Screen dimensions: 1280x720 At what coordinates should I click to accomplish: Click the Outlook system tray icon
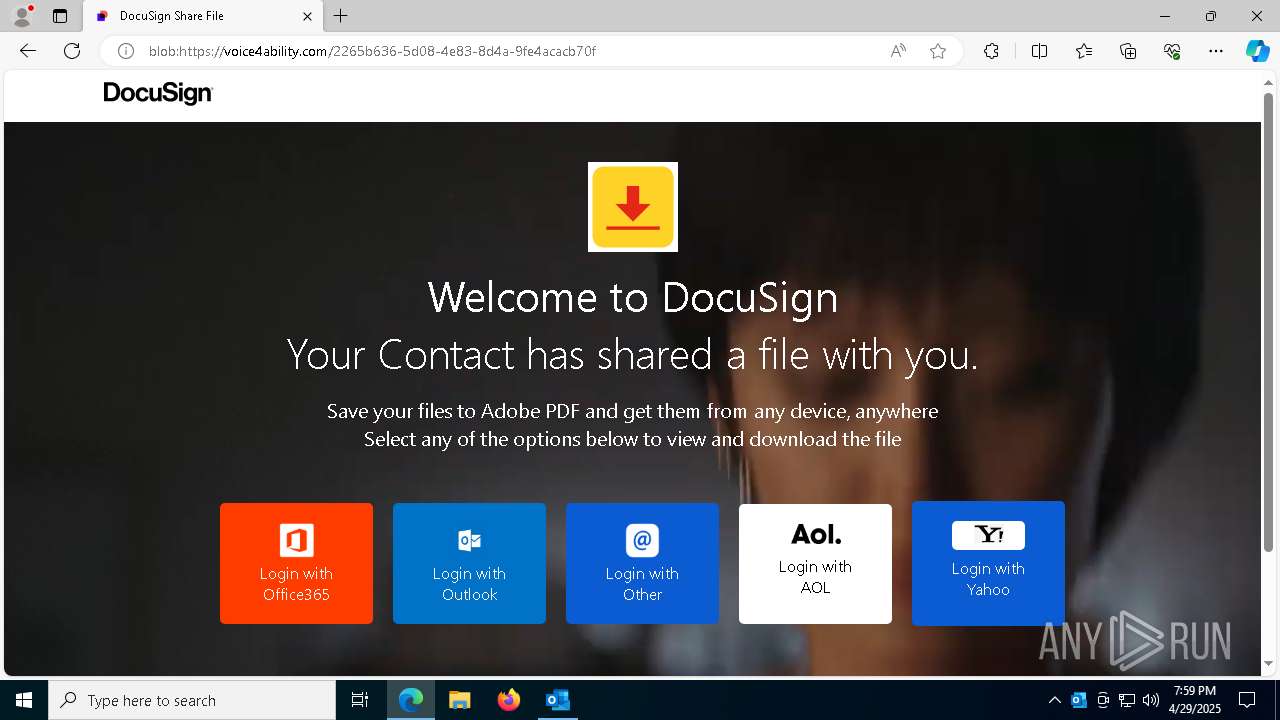pos(1079,700)
